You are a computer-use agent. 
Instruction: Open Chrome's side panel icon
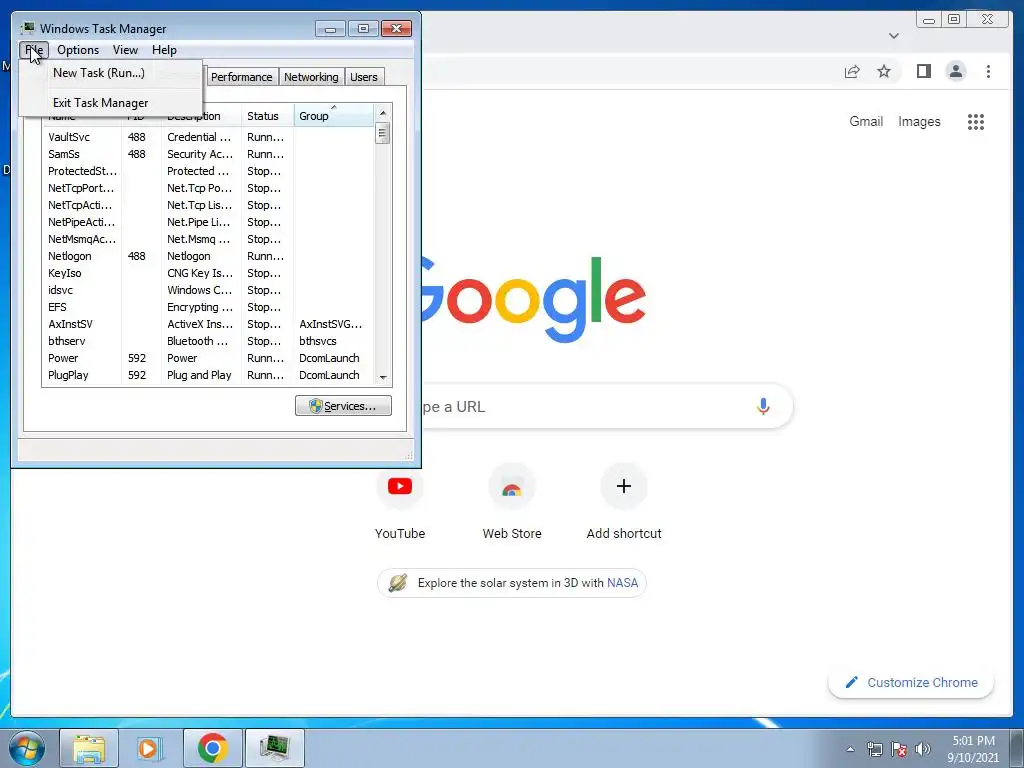pyautogui.click(x=923, y=71)
